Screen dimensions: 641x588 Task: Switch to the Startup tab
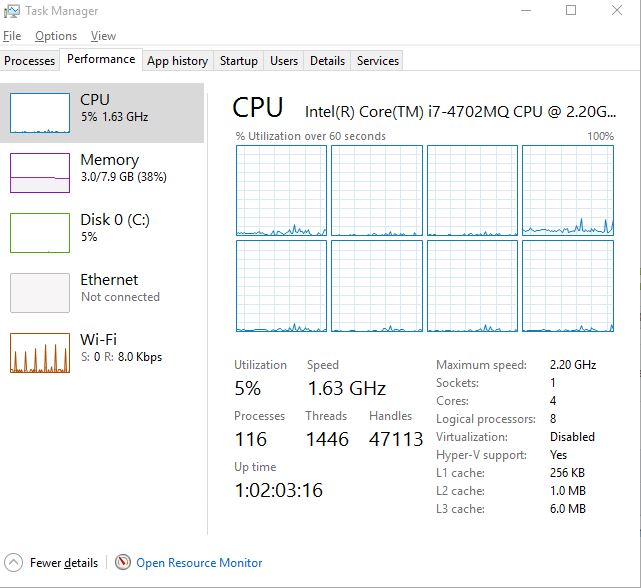tap(239, 61)
